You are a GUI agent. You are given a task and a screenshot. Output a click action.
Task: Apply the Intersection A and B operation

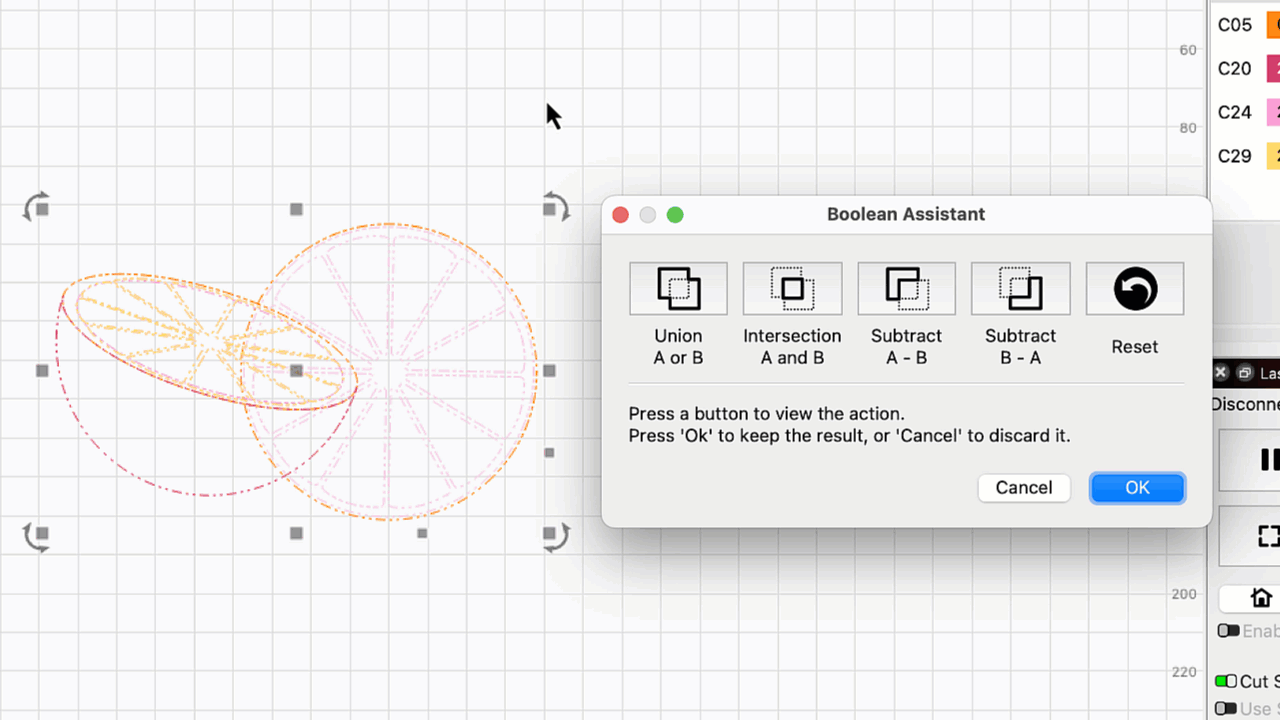point(792,289)
